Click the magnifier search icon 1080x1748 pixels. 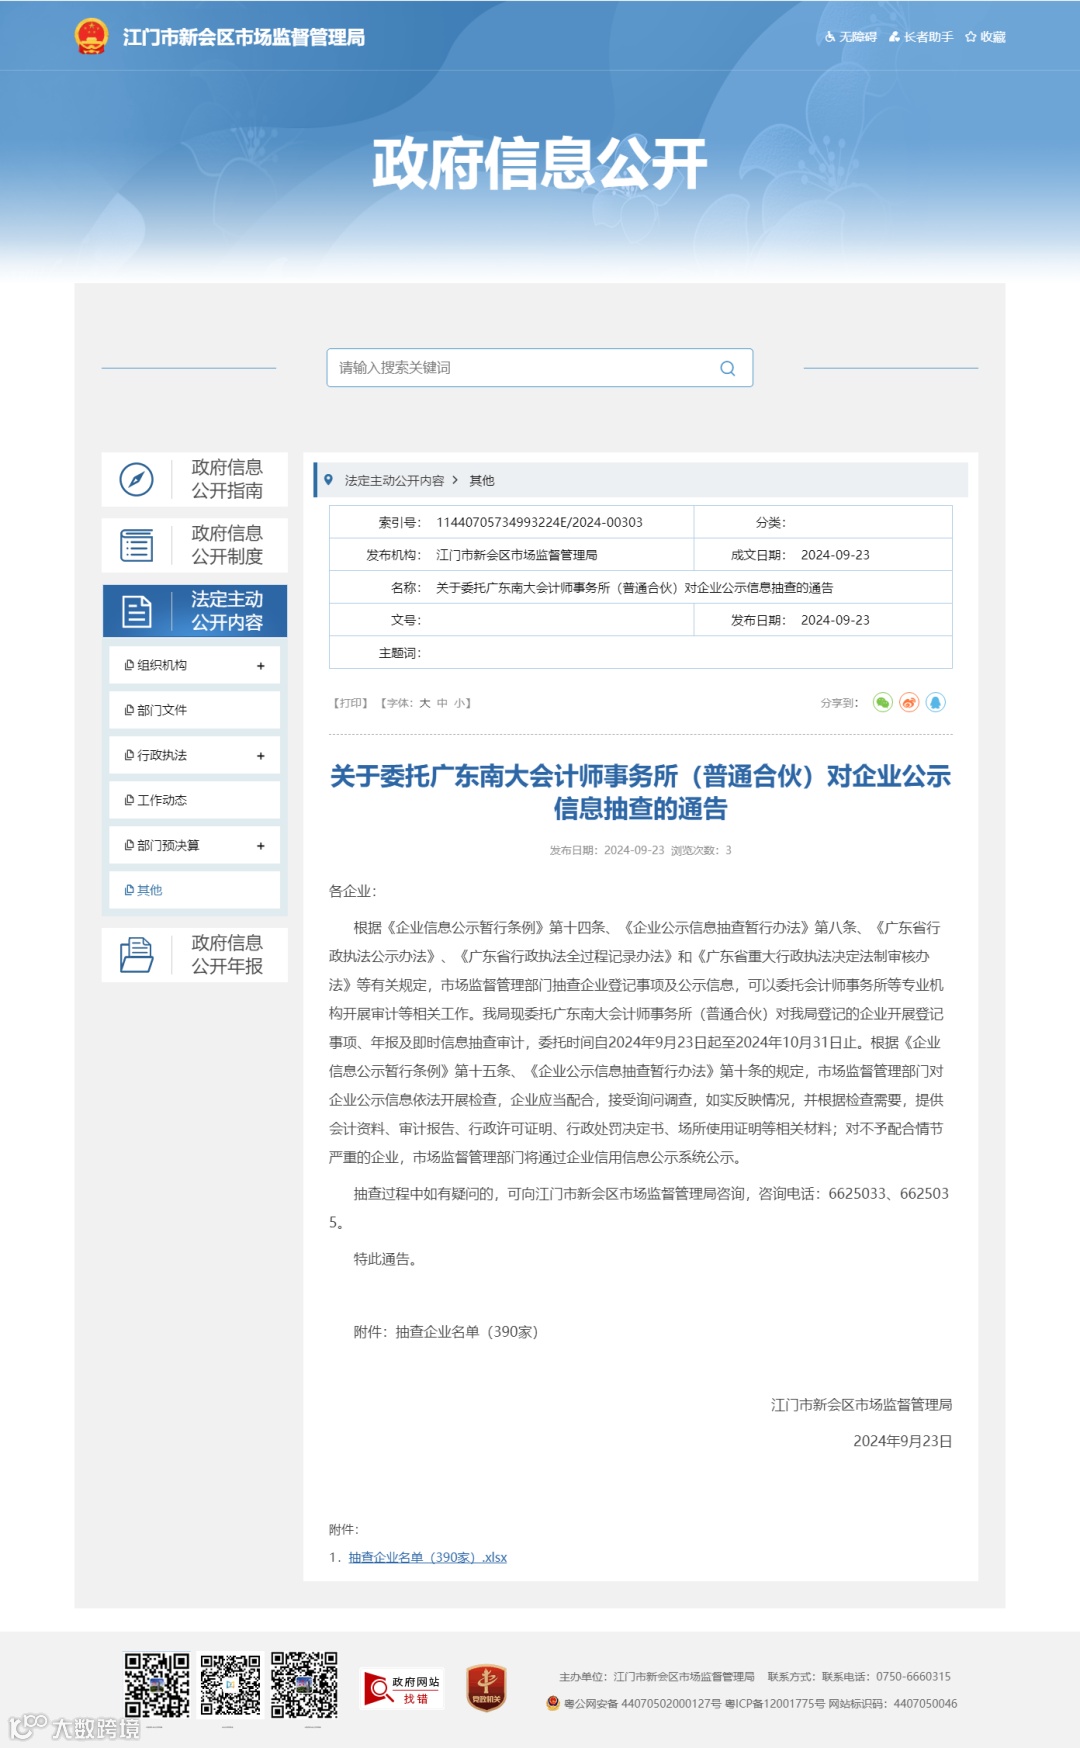click(x=728, y=368)
